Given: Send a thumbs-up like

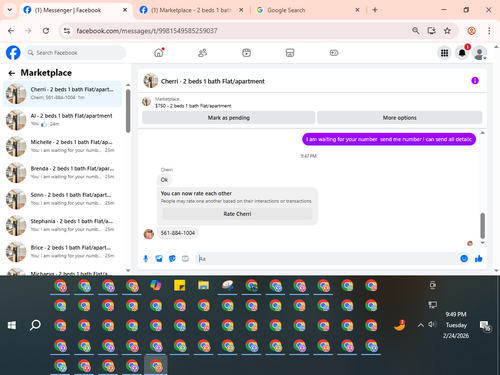Looking at the screenshot, I should (x=479, y=258).
